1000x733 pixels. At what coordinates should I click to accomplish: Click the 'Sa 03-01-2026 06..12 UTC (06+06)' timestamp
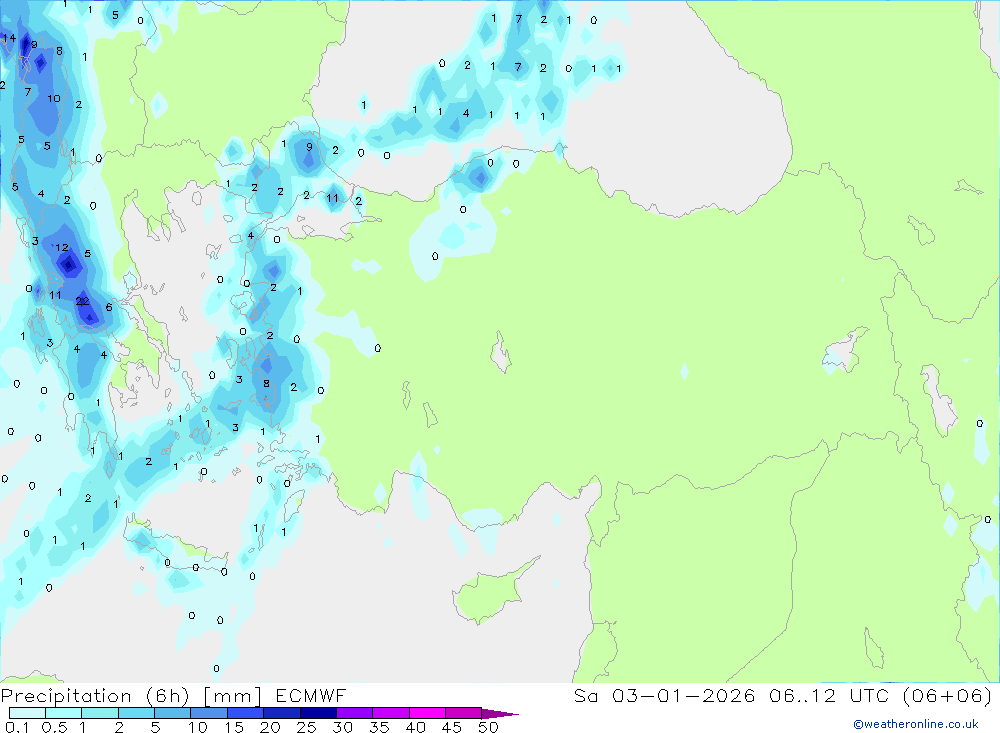tap(783, 695)
